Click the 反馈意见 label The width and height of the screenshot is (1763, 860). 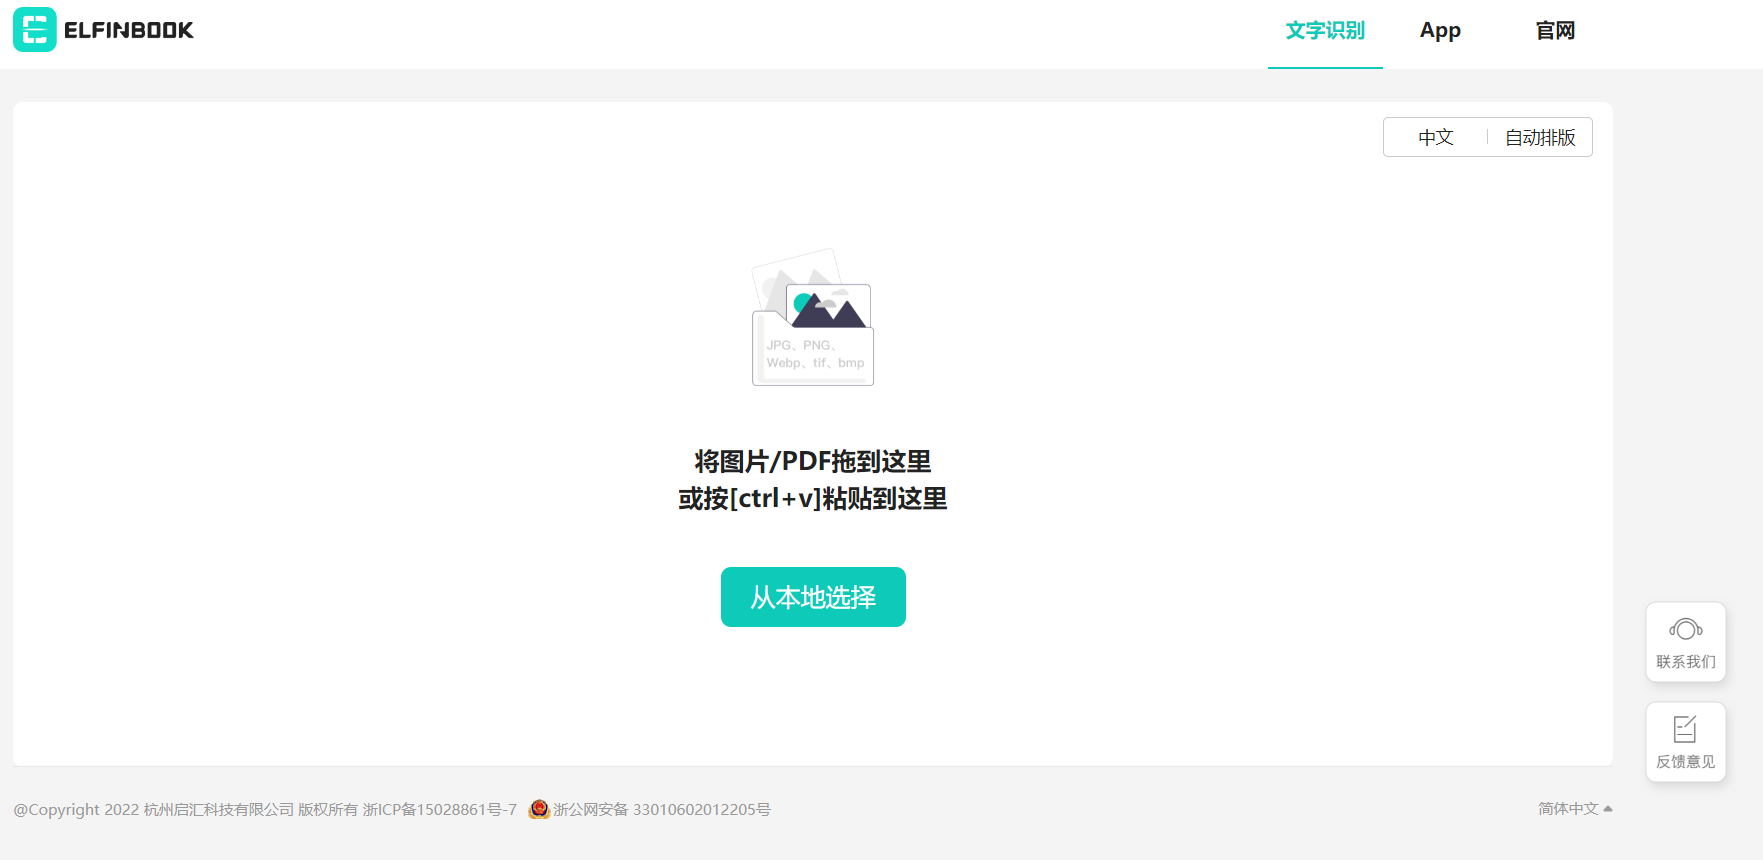tap(1685, 762)
